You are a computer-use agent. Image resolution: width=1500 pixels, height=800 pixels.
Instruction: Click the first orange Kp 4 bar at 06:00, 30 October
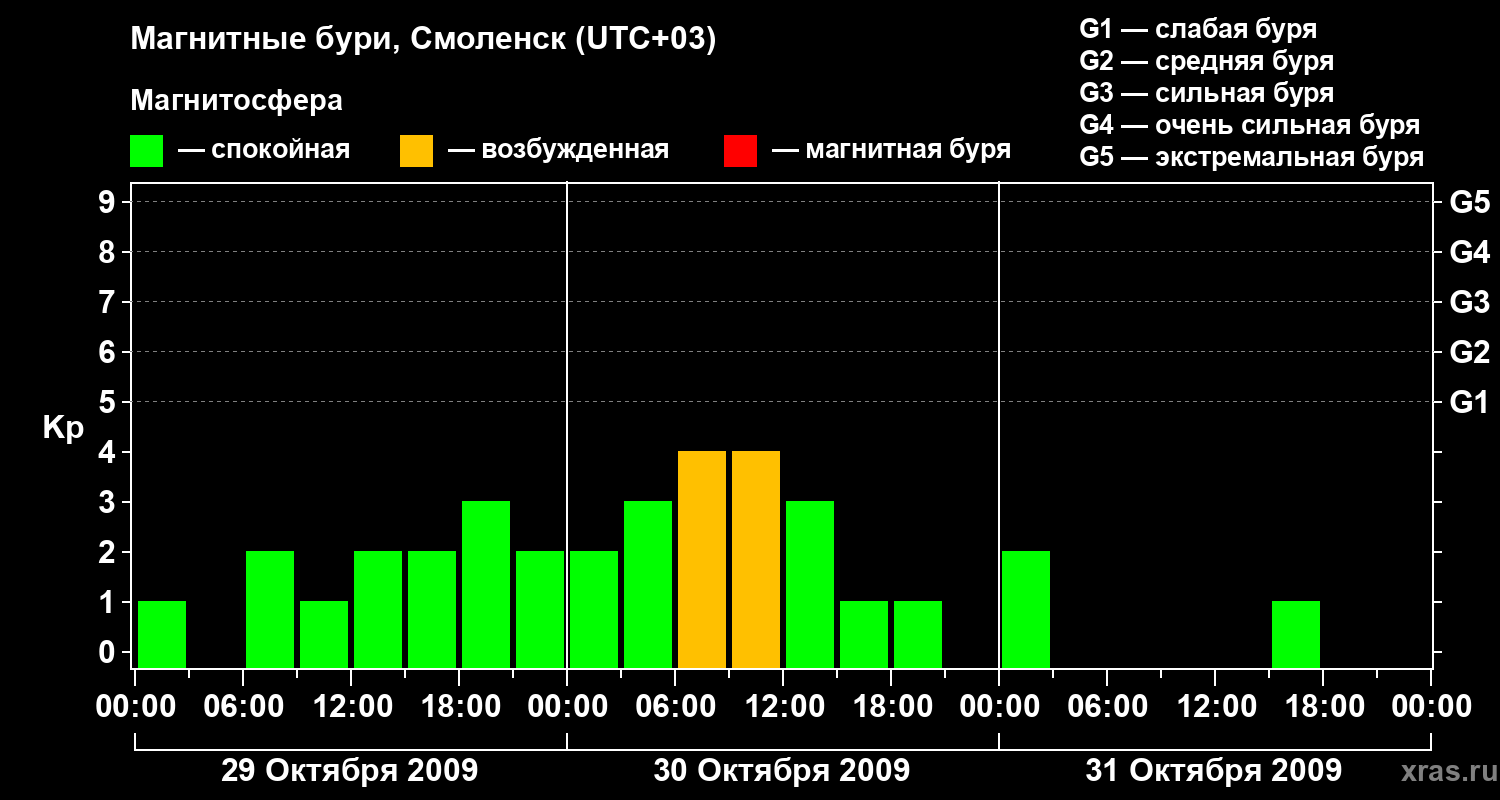point(702,559)
